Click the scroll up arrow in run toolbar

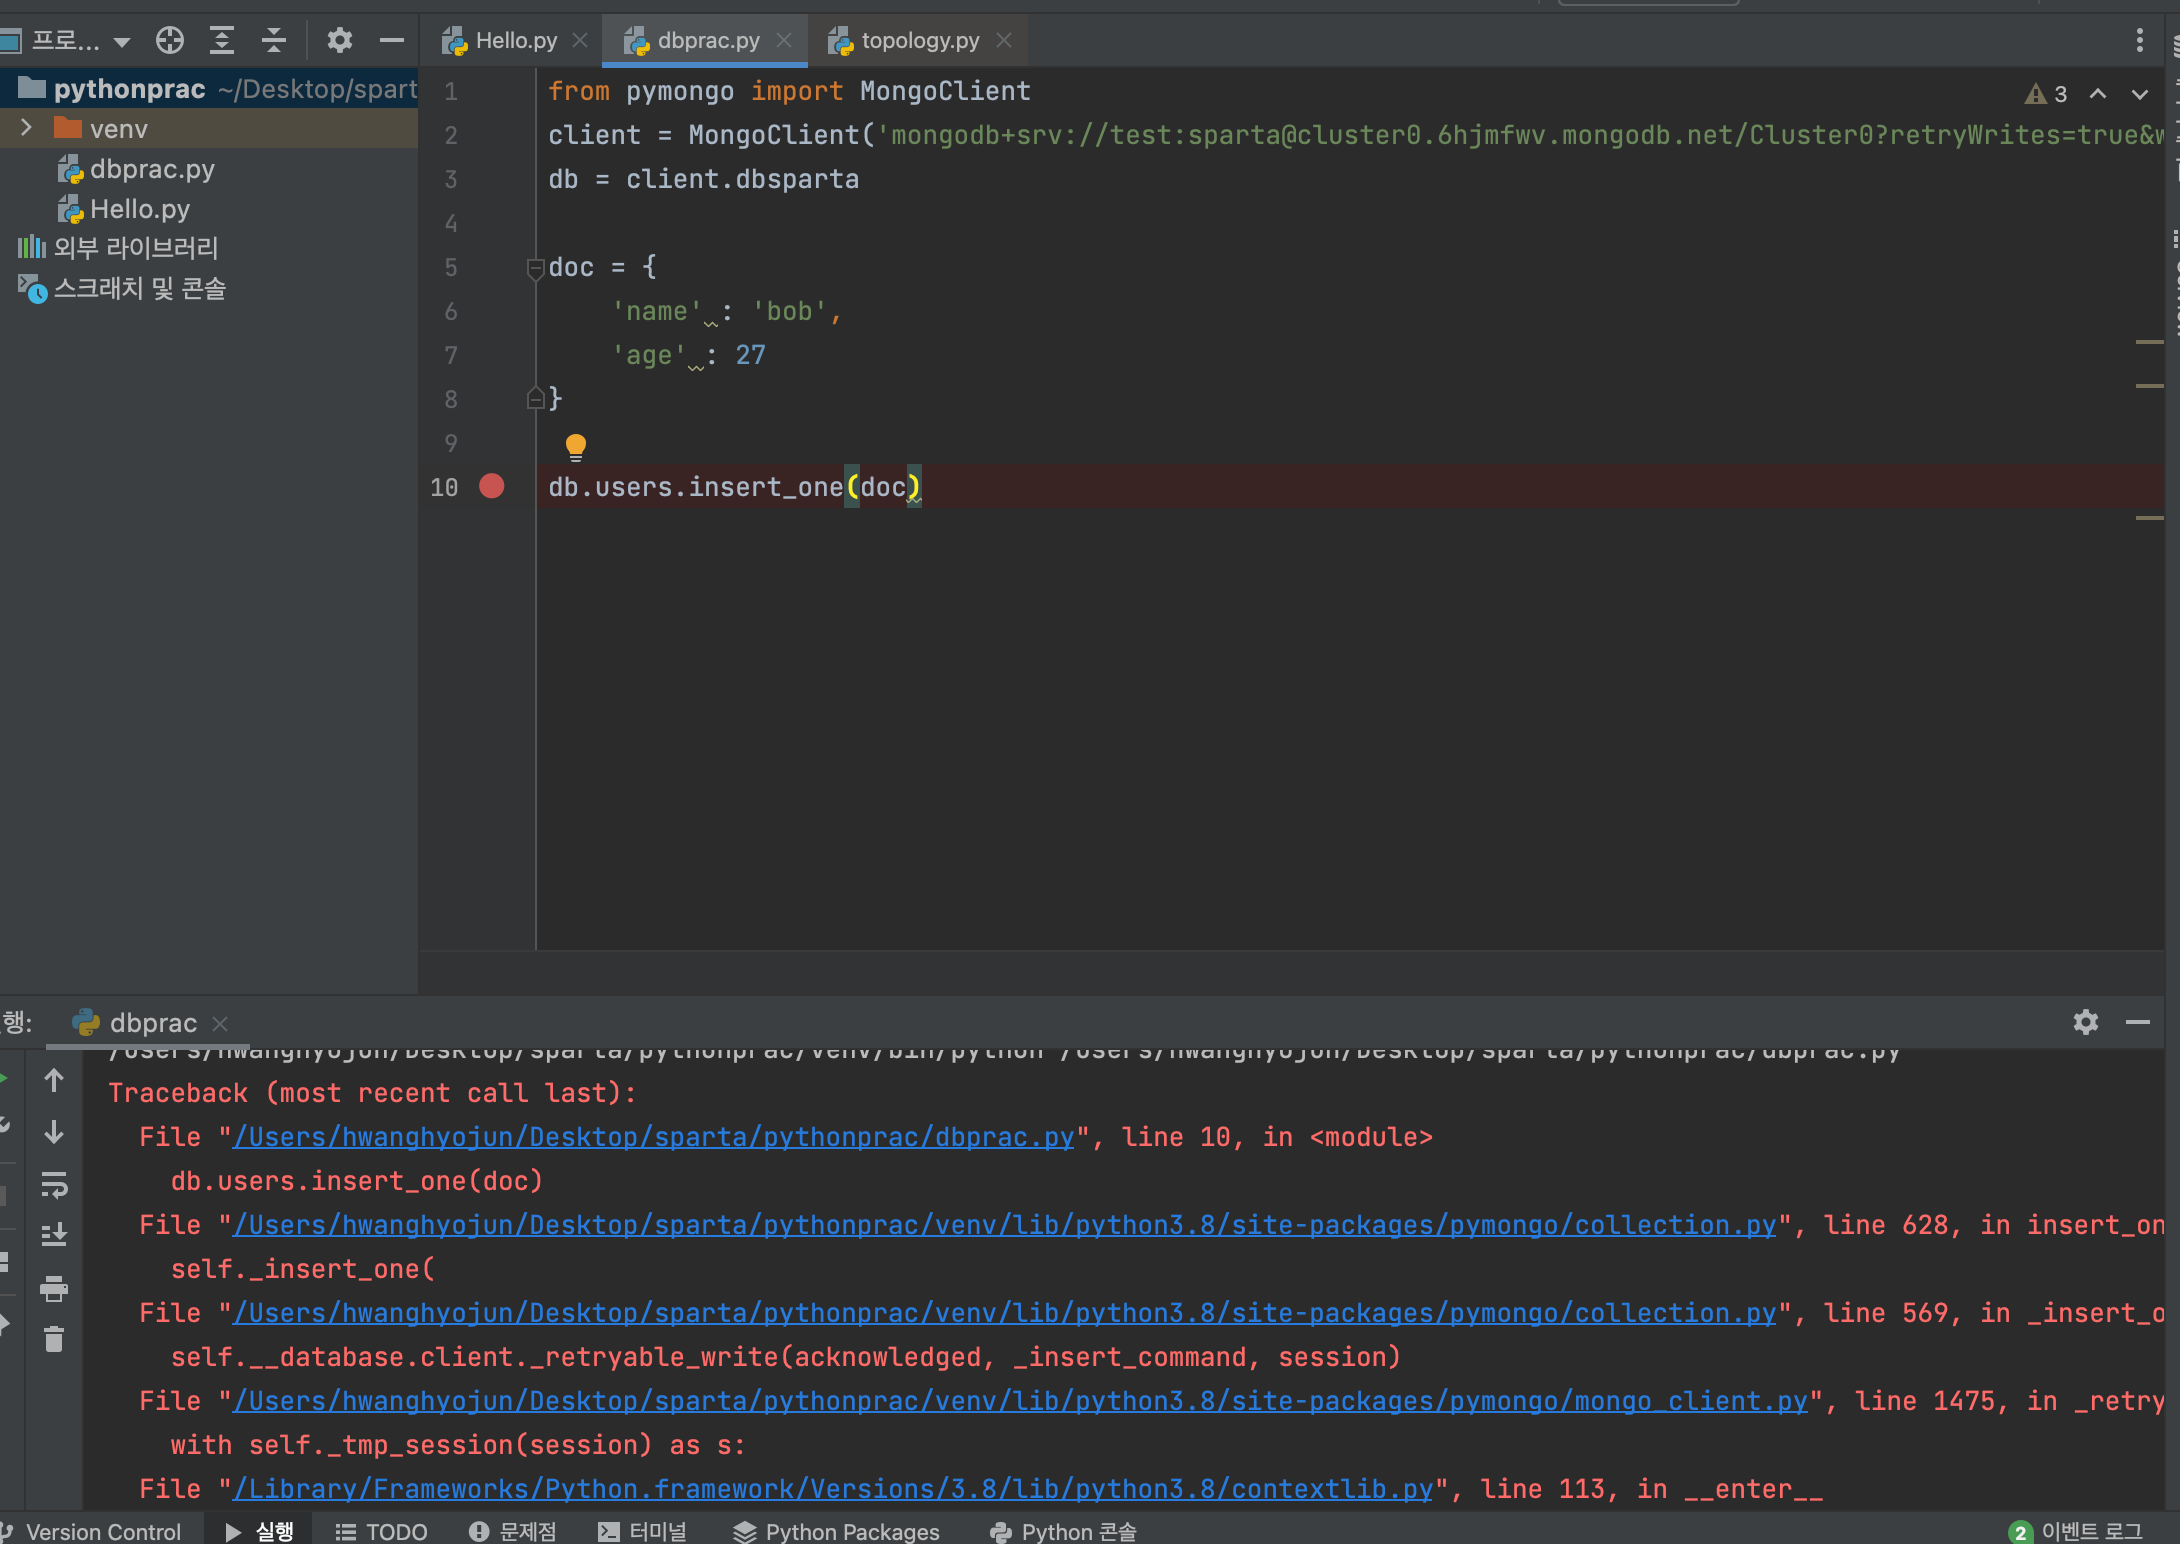54,1080
